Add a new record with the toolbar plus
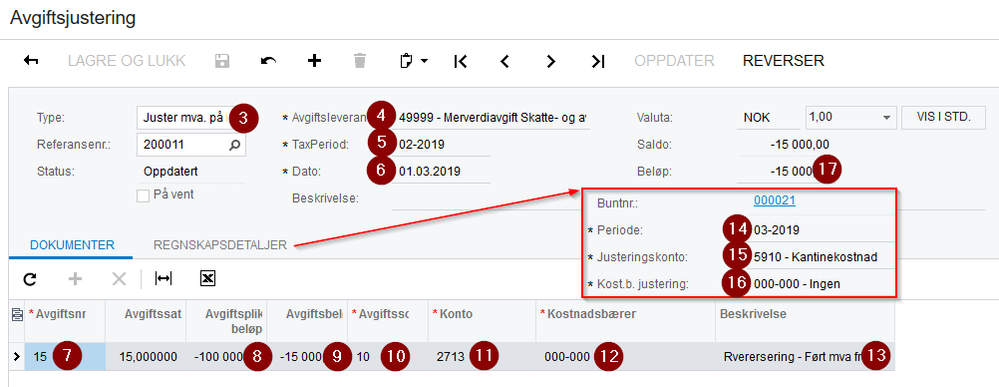Image resolution: width=999 pixels, height=387 pixels. [314, 61]
